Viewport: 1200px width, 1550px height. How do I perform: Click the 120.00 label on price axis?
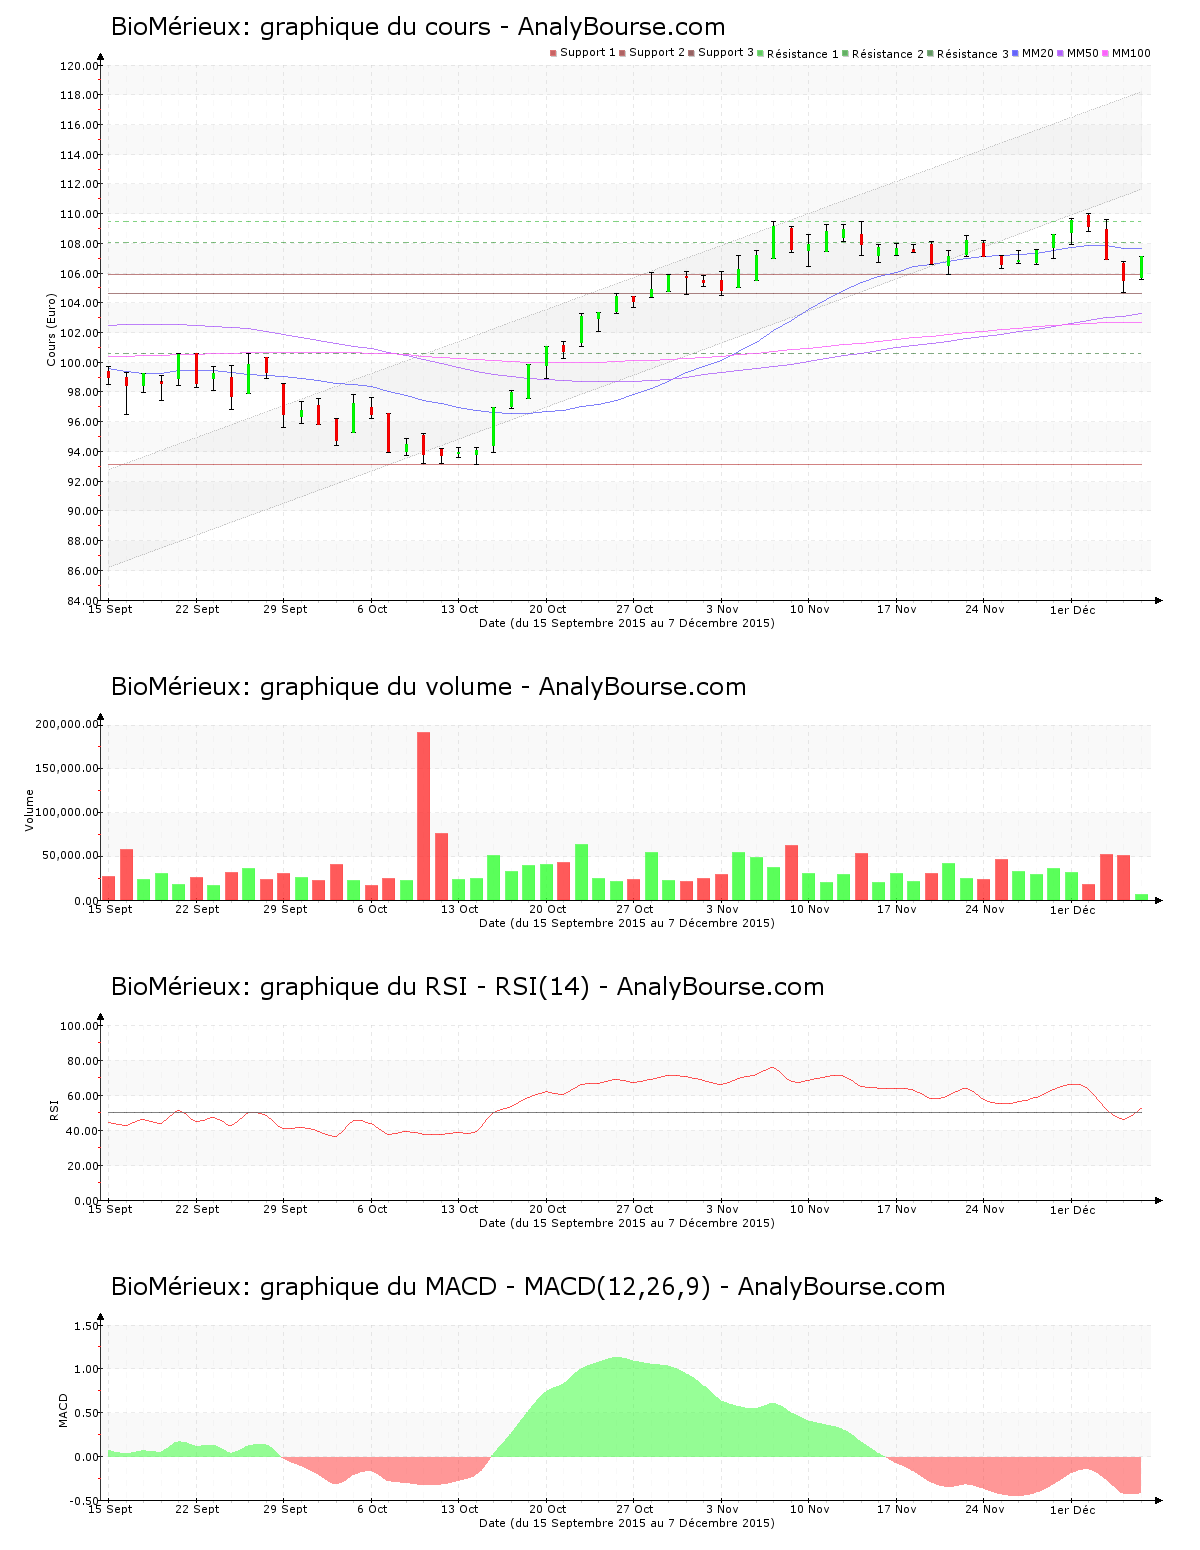pos(78,67)
